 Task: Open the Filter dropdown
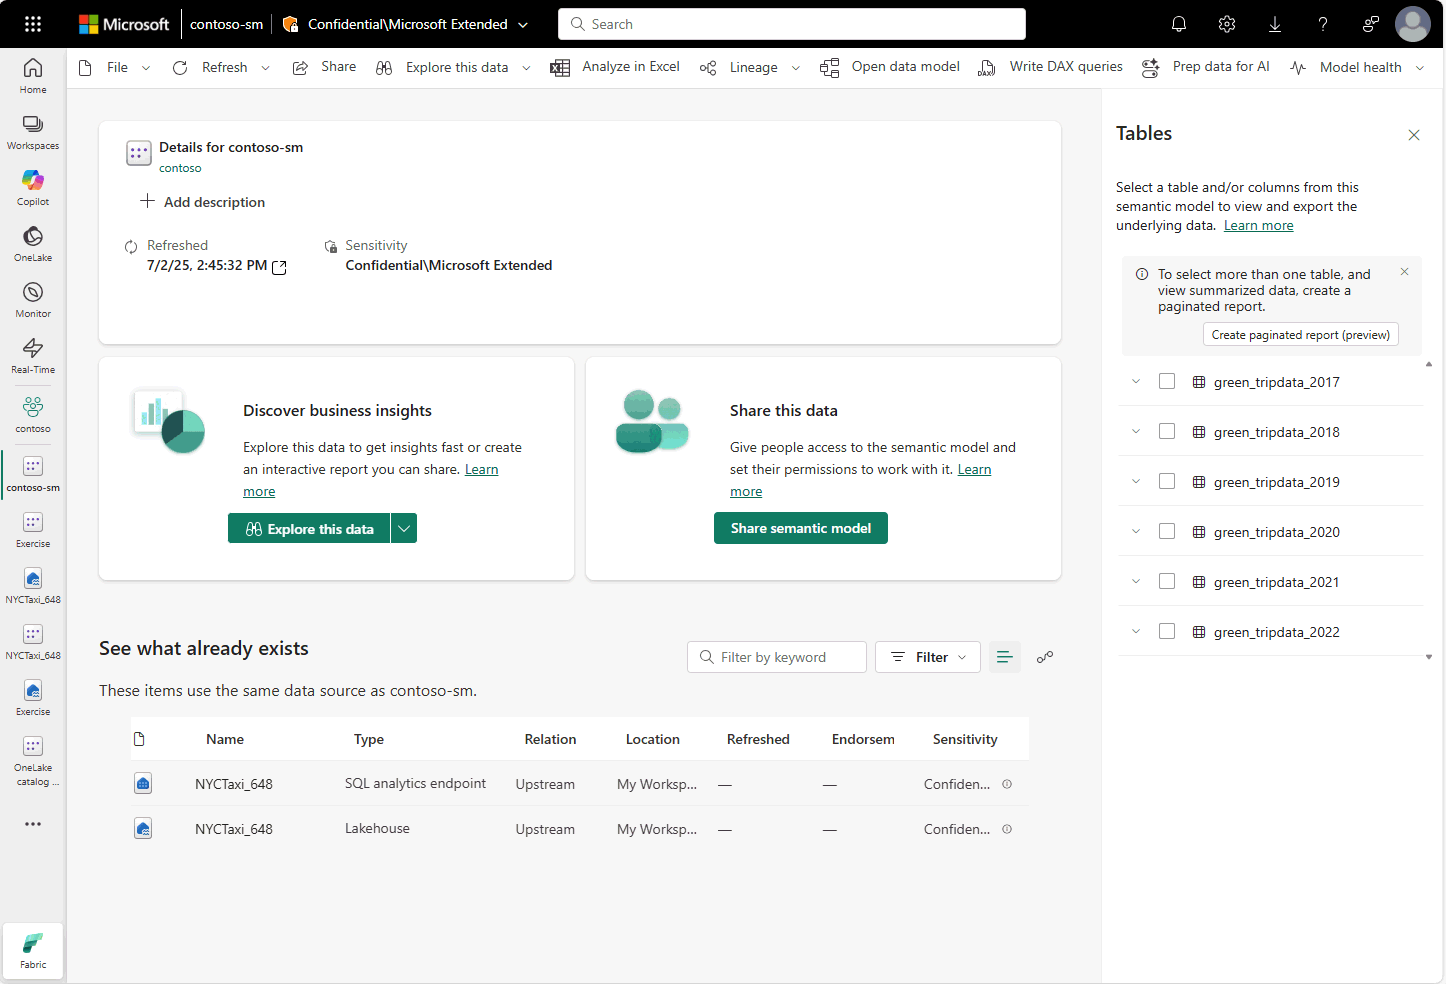[928, 657]
